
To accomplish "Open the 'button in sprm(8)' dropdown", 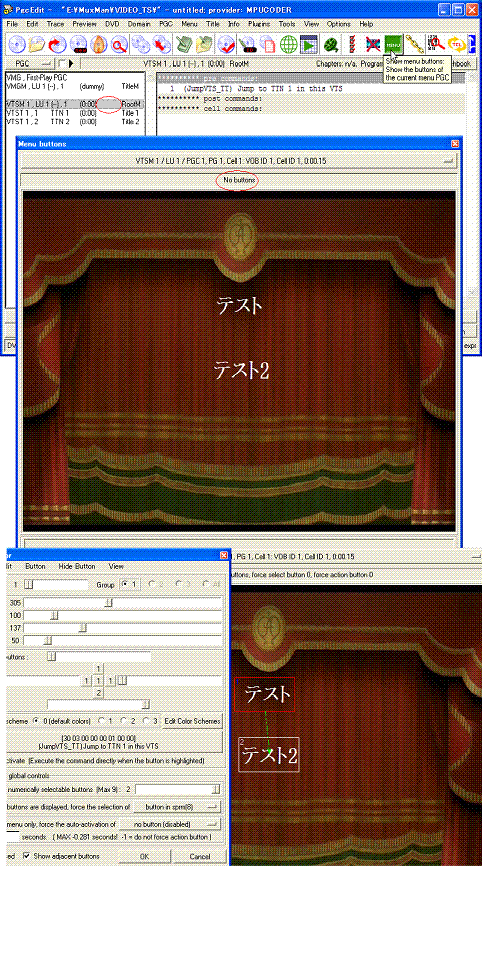I will click(x=176, y=807).
